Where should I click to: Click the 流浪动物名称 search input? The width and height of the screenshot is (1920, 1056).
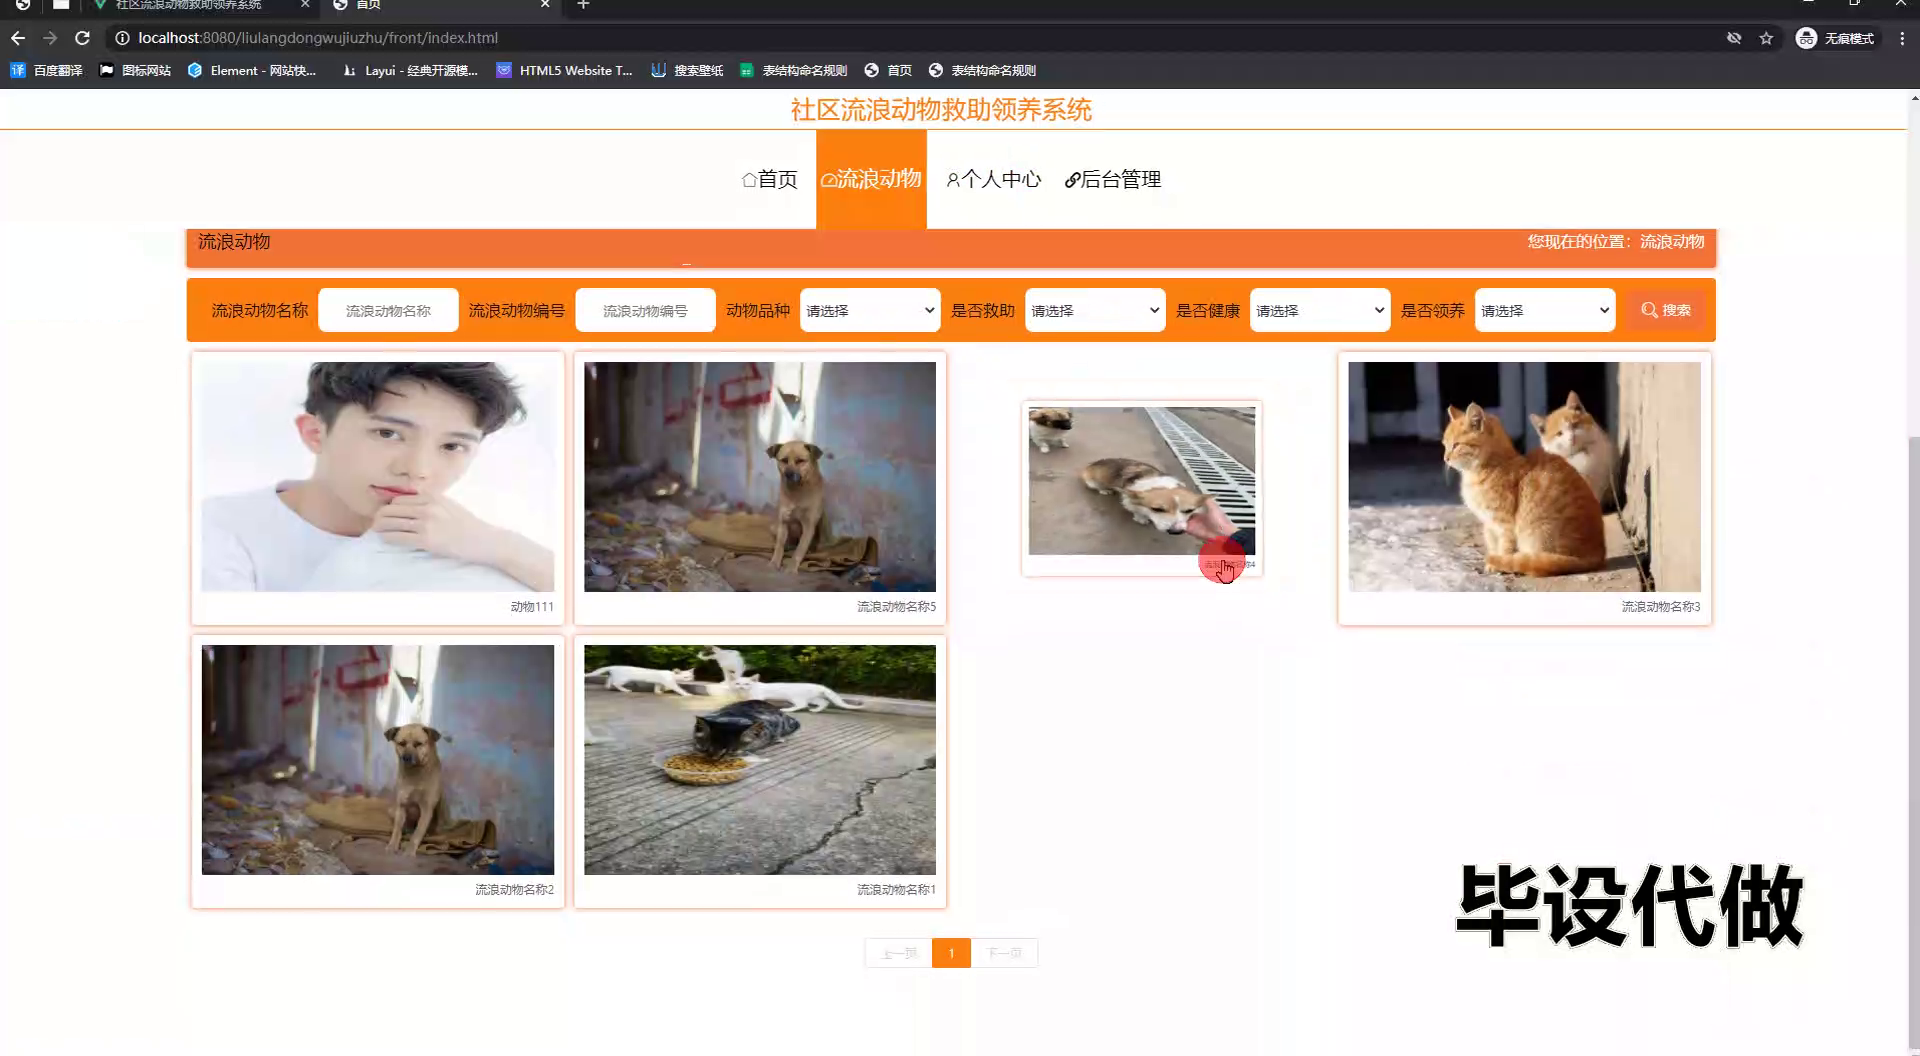(x=388, y=310)
